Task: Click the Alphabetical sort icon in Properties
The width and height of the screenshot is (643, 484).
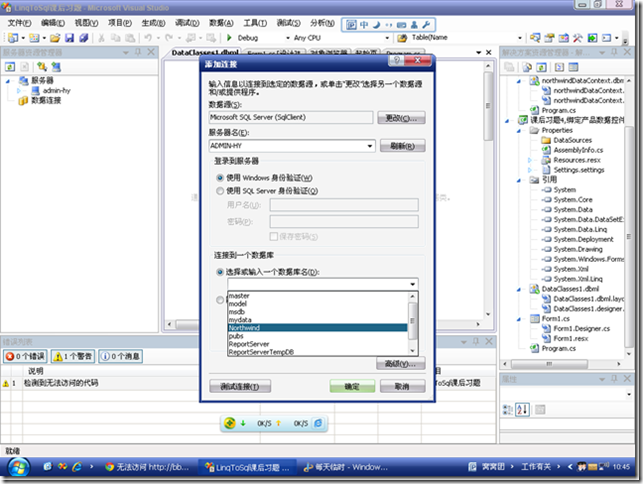Action: pos(522,409)
